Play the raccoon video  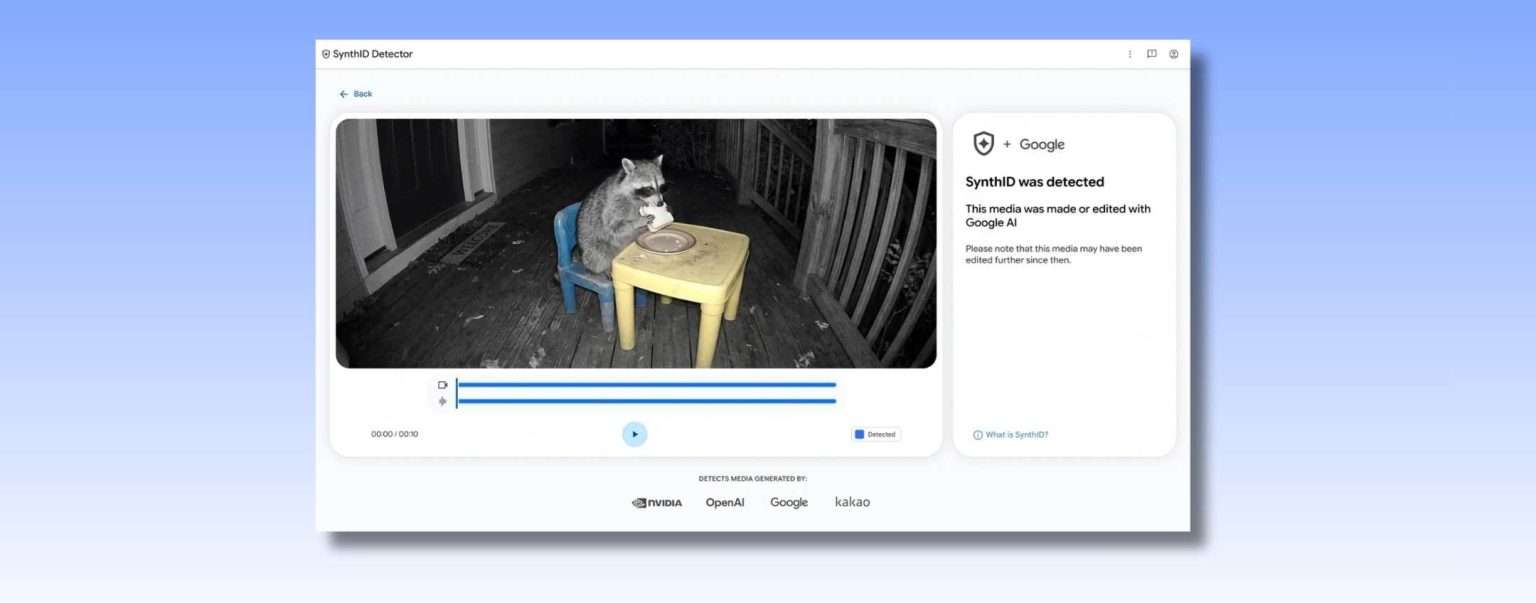[635, 434]
